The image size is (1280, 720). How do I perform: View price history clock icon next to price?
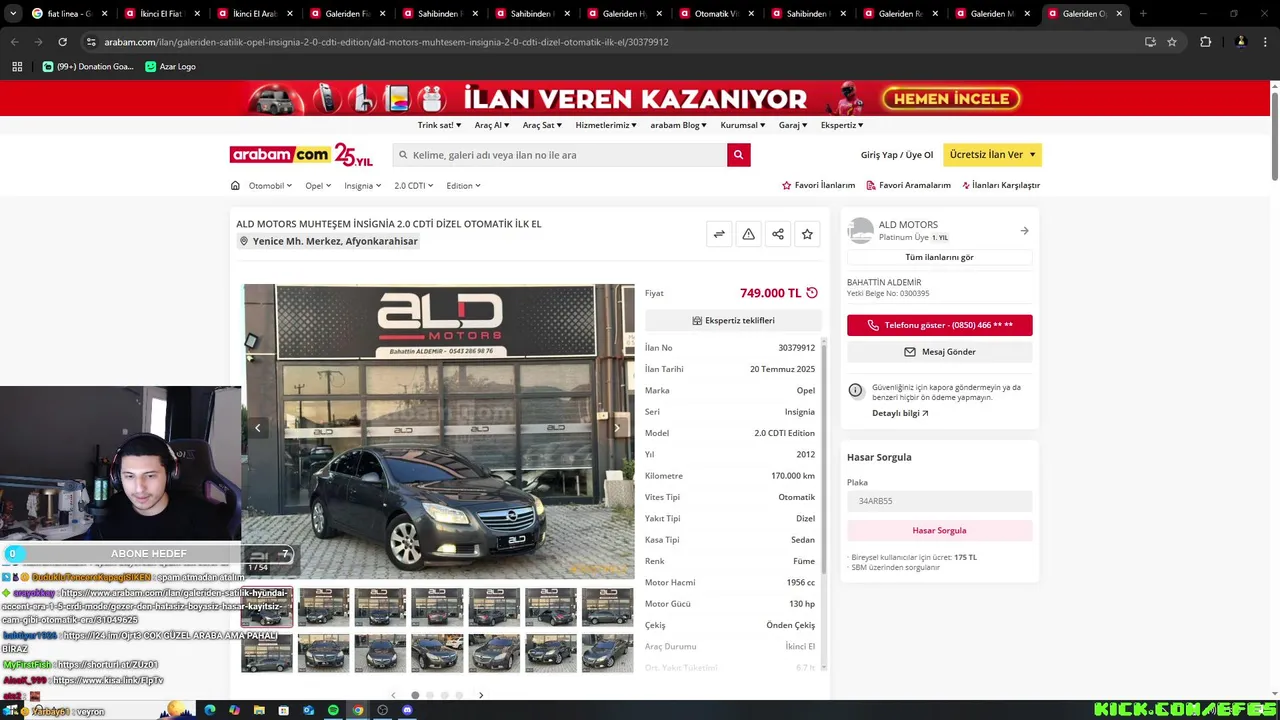(x=812, y=293)
